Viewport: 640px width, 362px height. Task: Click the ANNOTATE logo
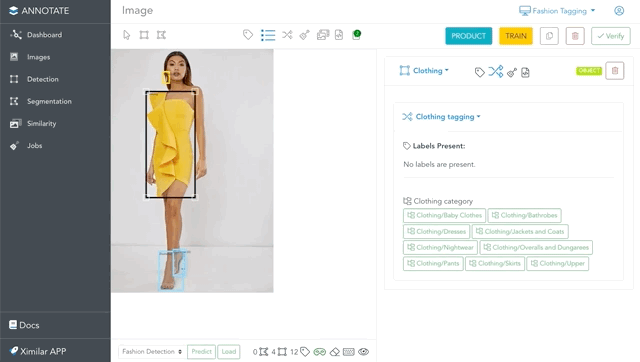39,11
